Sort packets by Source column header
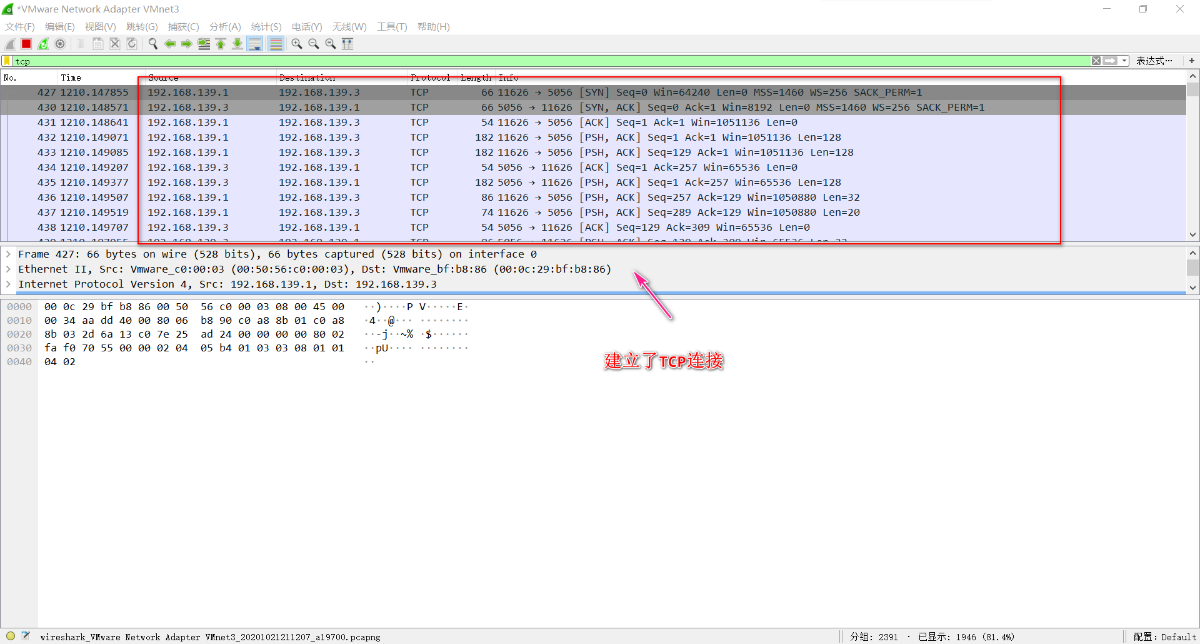 pyautogui.click(x=210, y=77)
